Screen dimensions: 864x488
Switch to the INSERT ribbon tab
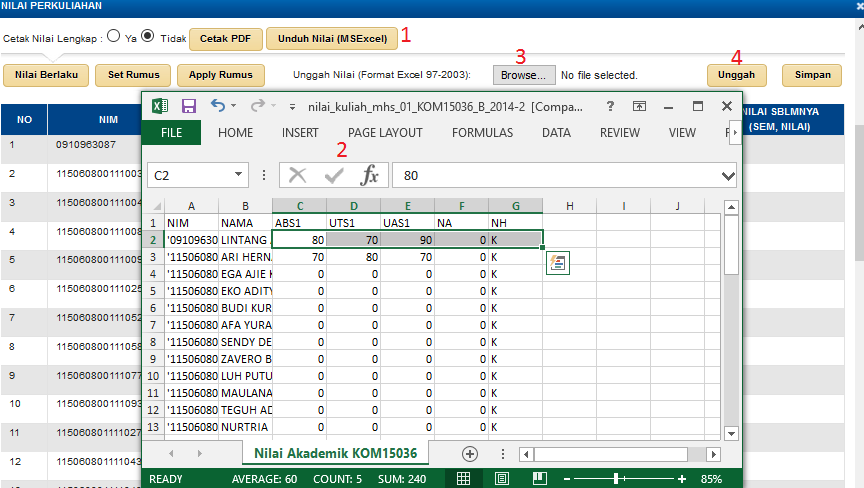(300, 133)
